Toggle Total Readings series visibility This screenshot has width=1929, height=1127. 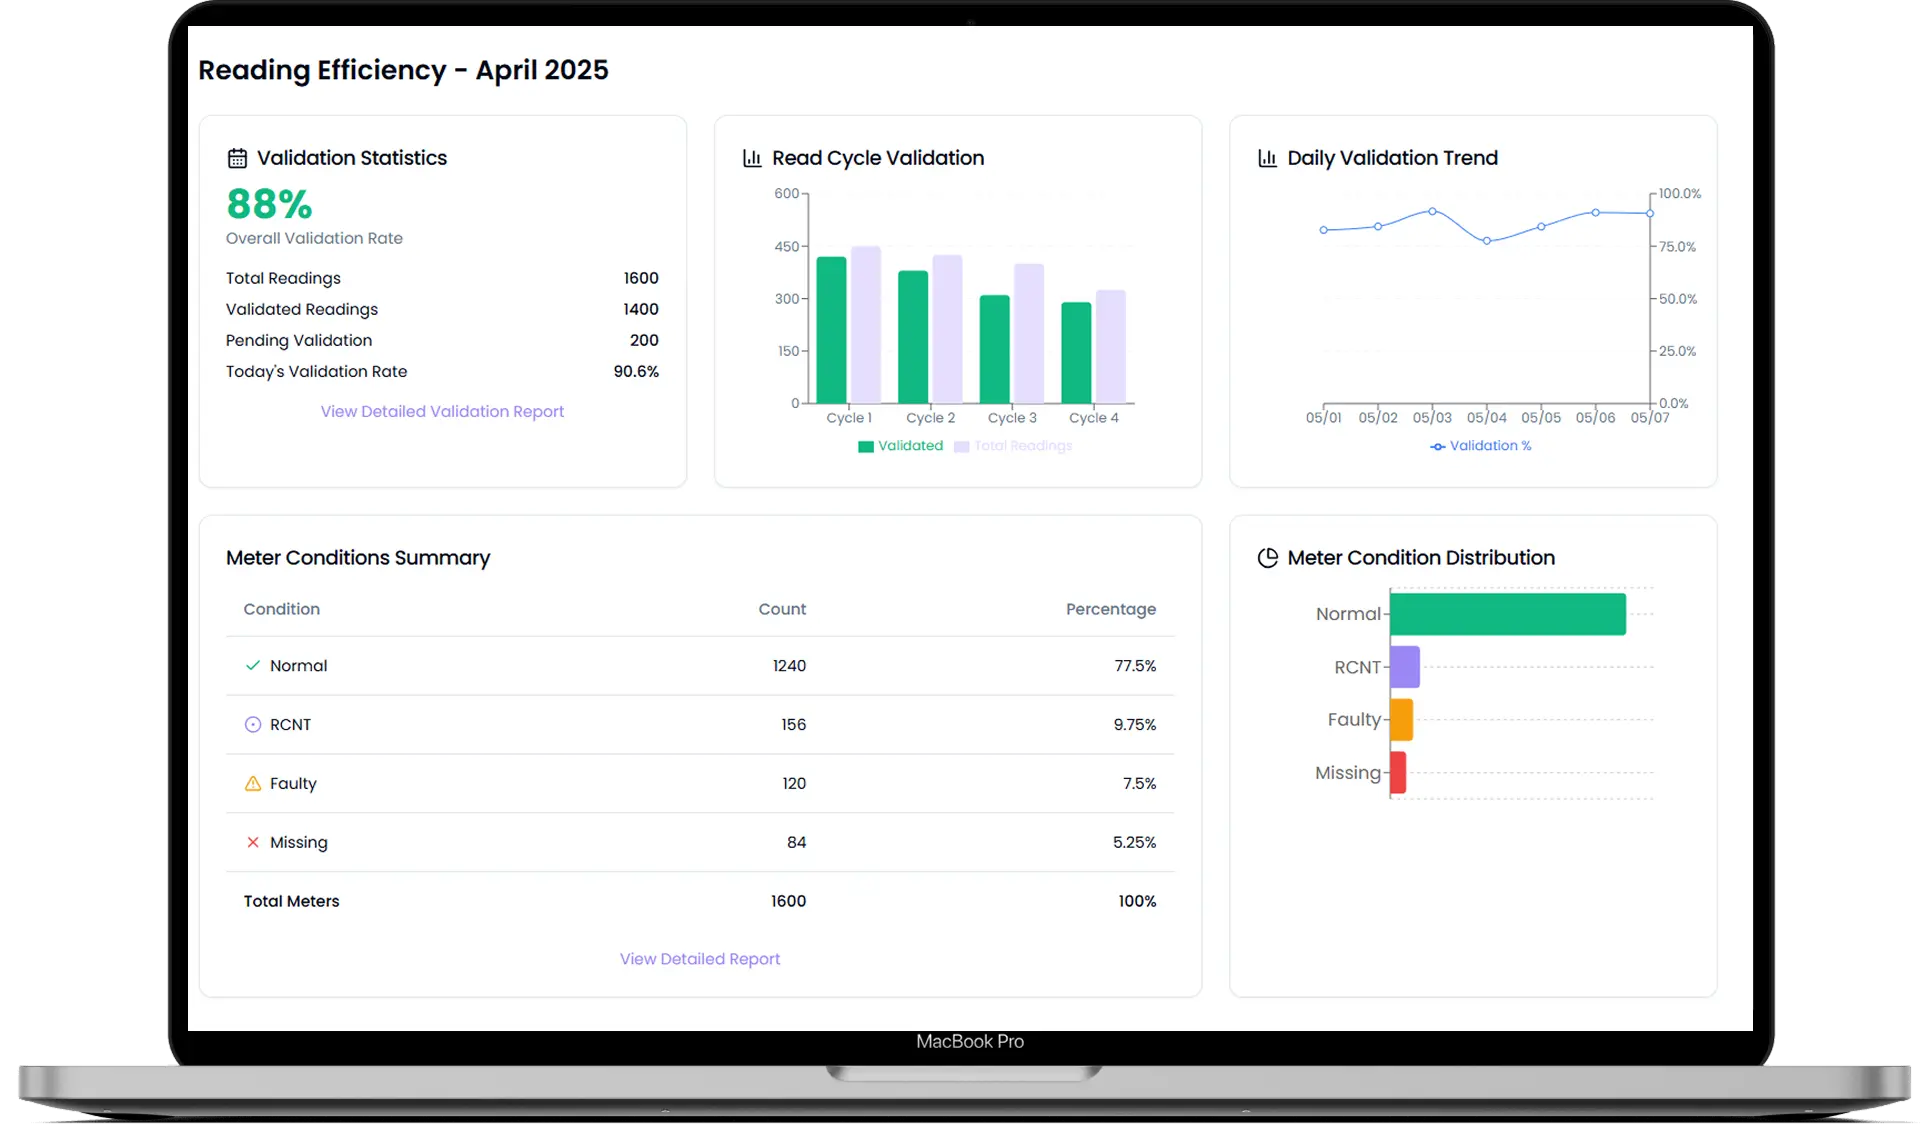(1013, 446)
